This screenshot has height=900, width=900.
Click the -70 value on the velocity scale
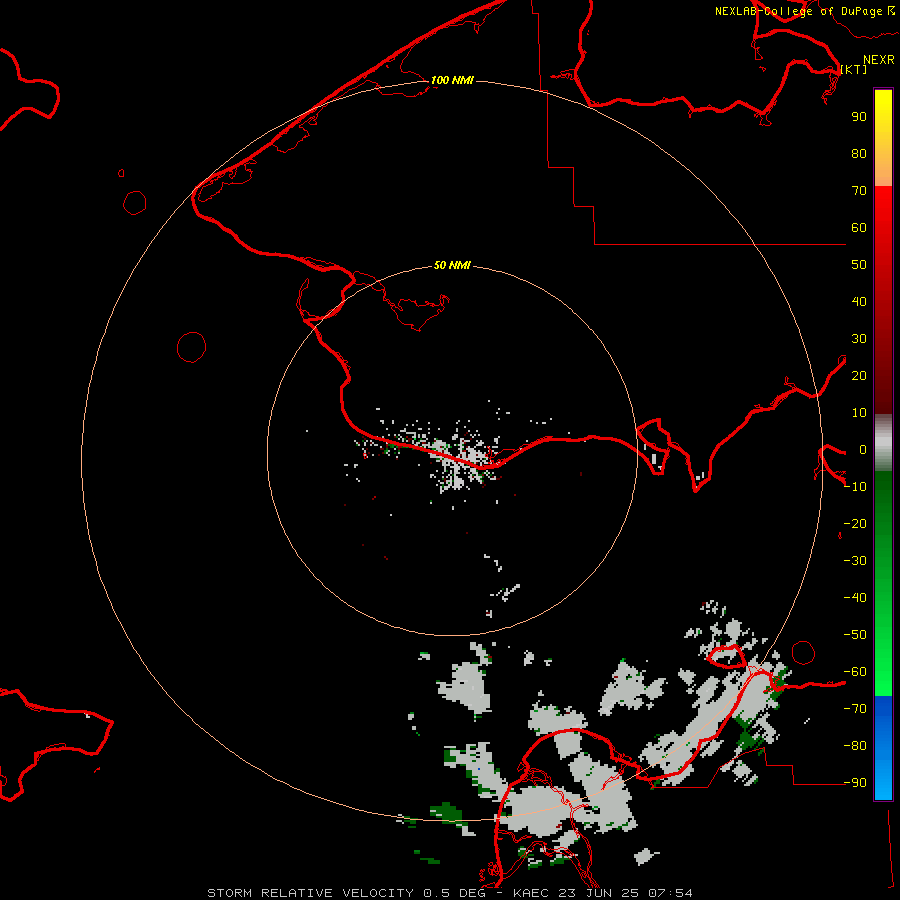coord(855,709)
